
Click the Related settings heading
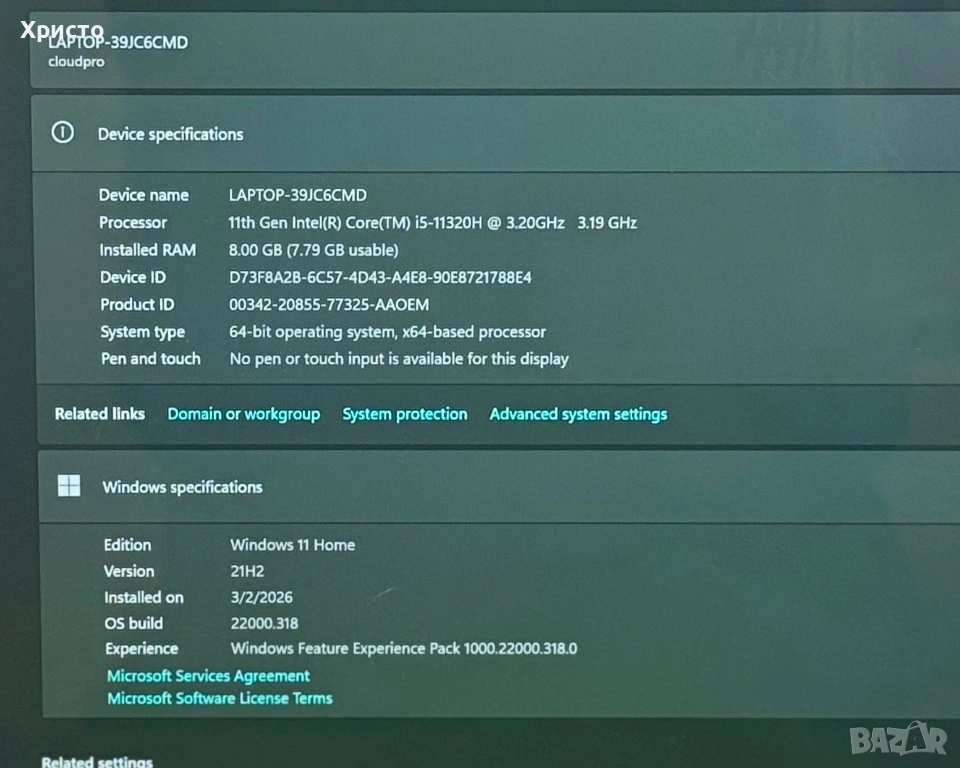tap(96, 762)
